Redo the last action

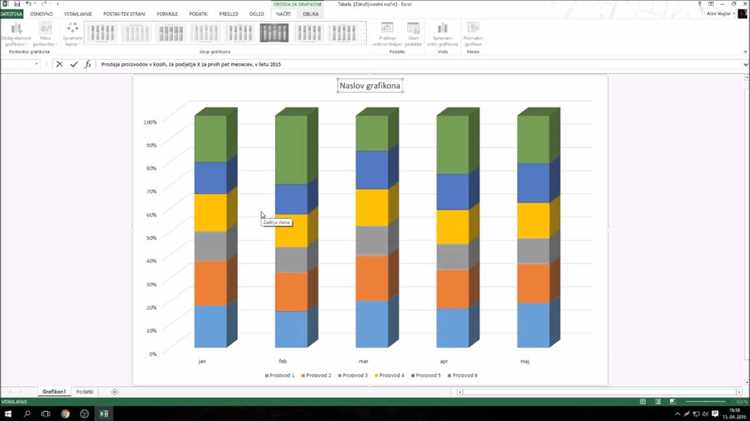(x=44, y=4)
